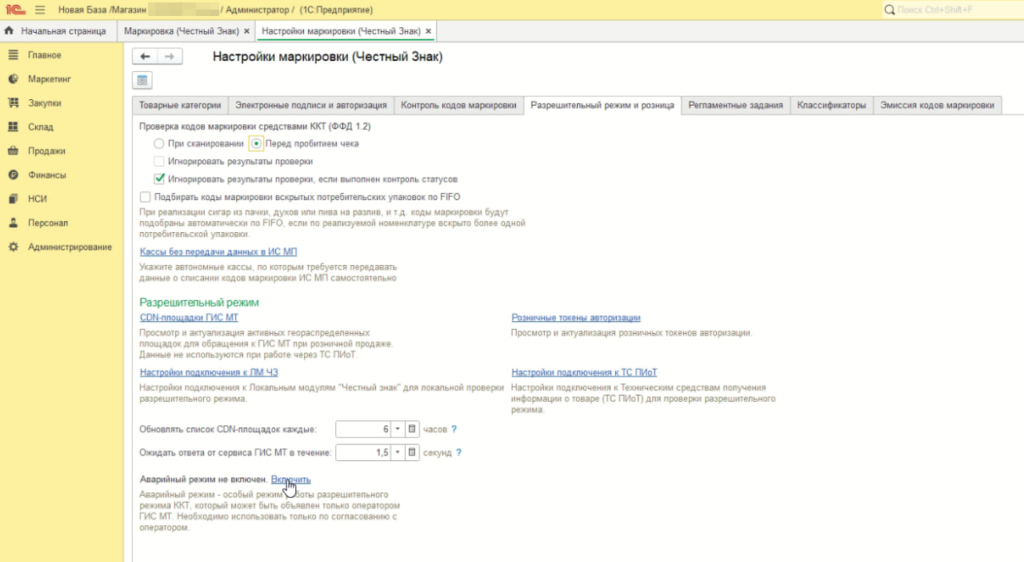1024x562 pixels.
Task: Click the 1C logo icon
Action: pyautogui.click(x=14, y=10)
